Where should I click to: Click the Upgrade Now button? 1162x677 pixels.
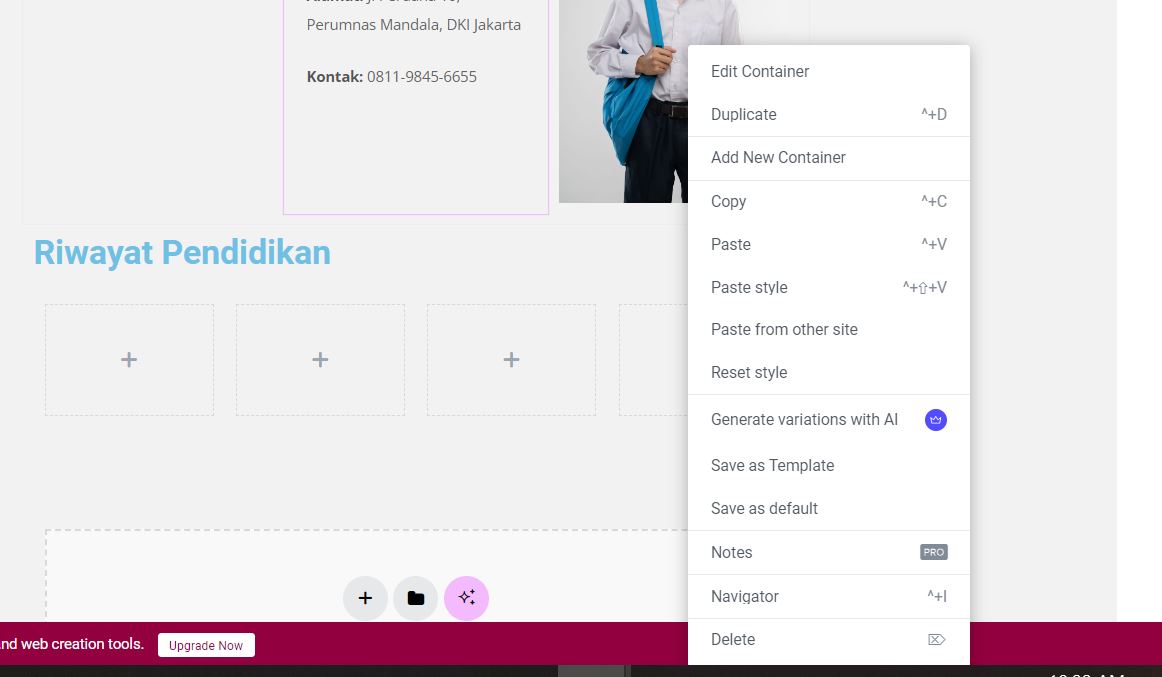click(x=205, y=645)
